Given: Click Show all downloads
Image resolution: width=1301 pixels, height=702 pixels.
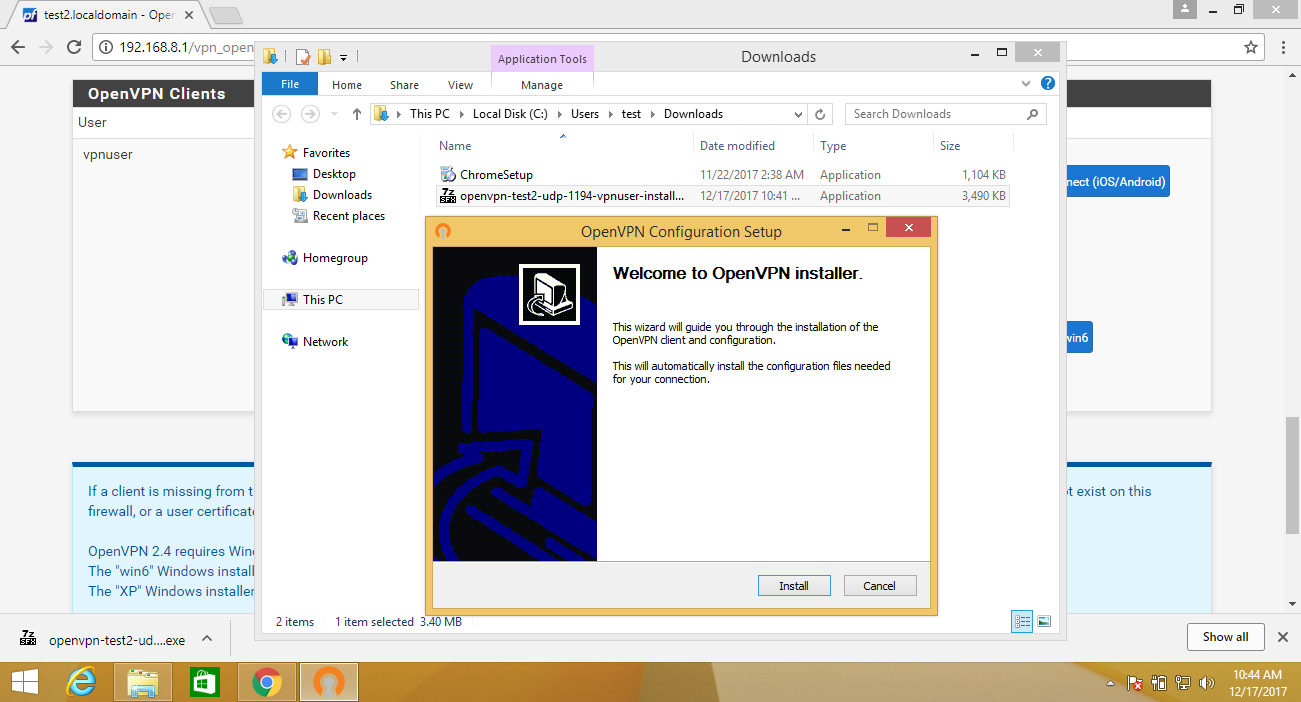Looking at the screenshot, I should click(1225, 637).
